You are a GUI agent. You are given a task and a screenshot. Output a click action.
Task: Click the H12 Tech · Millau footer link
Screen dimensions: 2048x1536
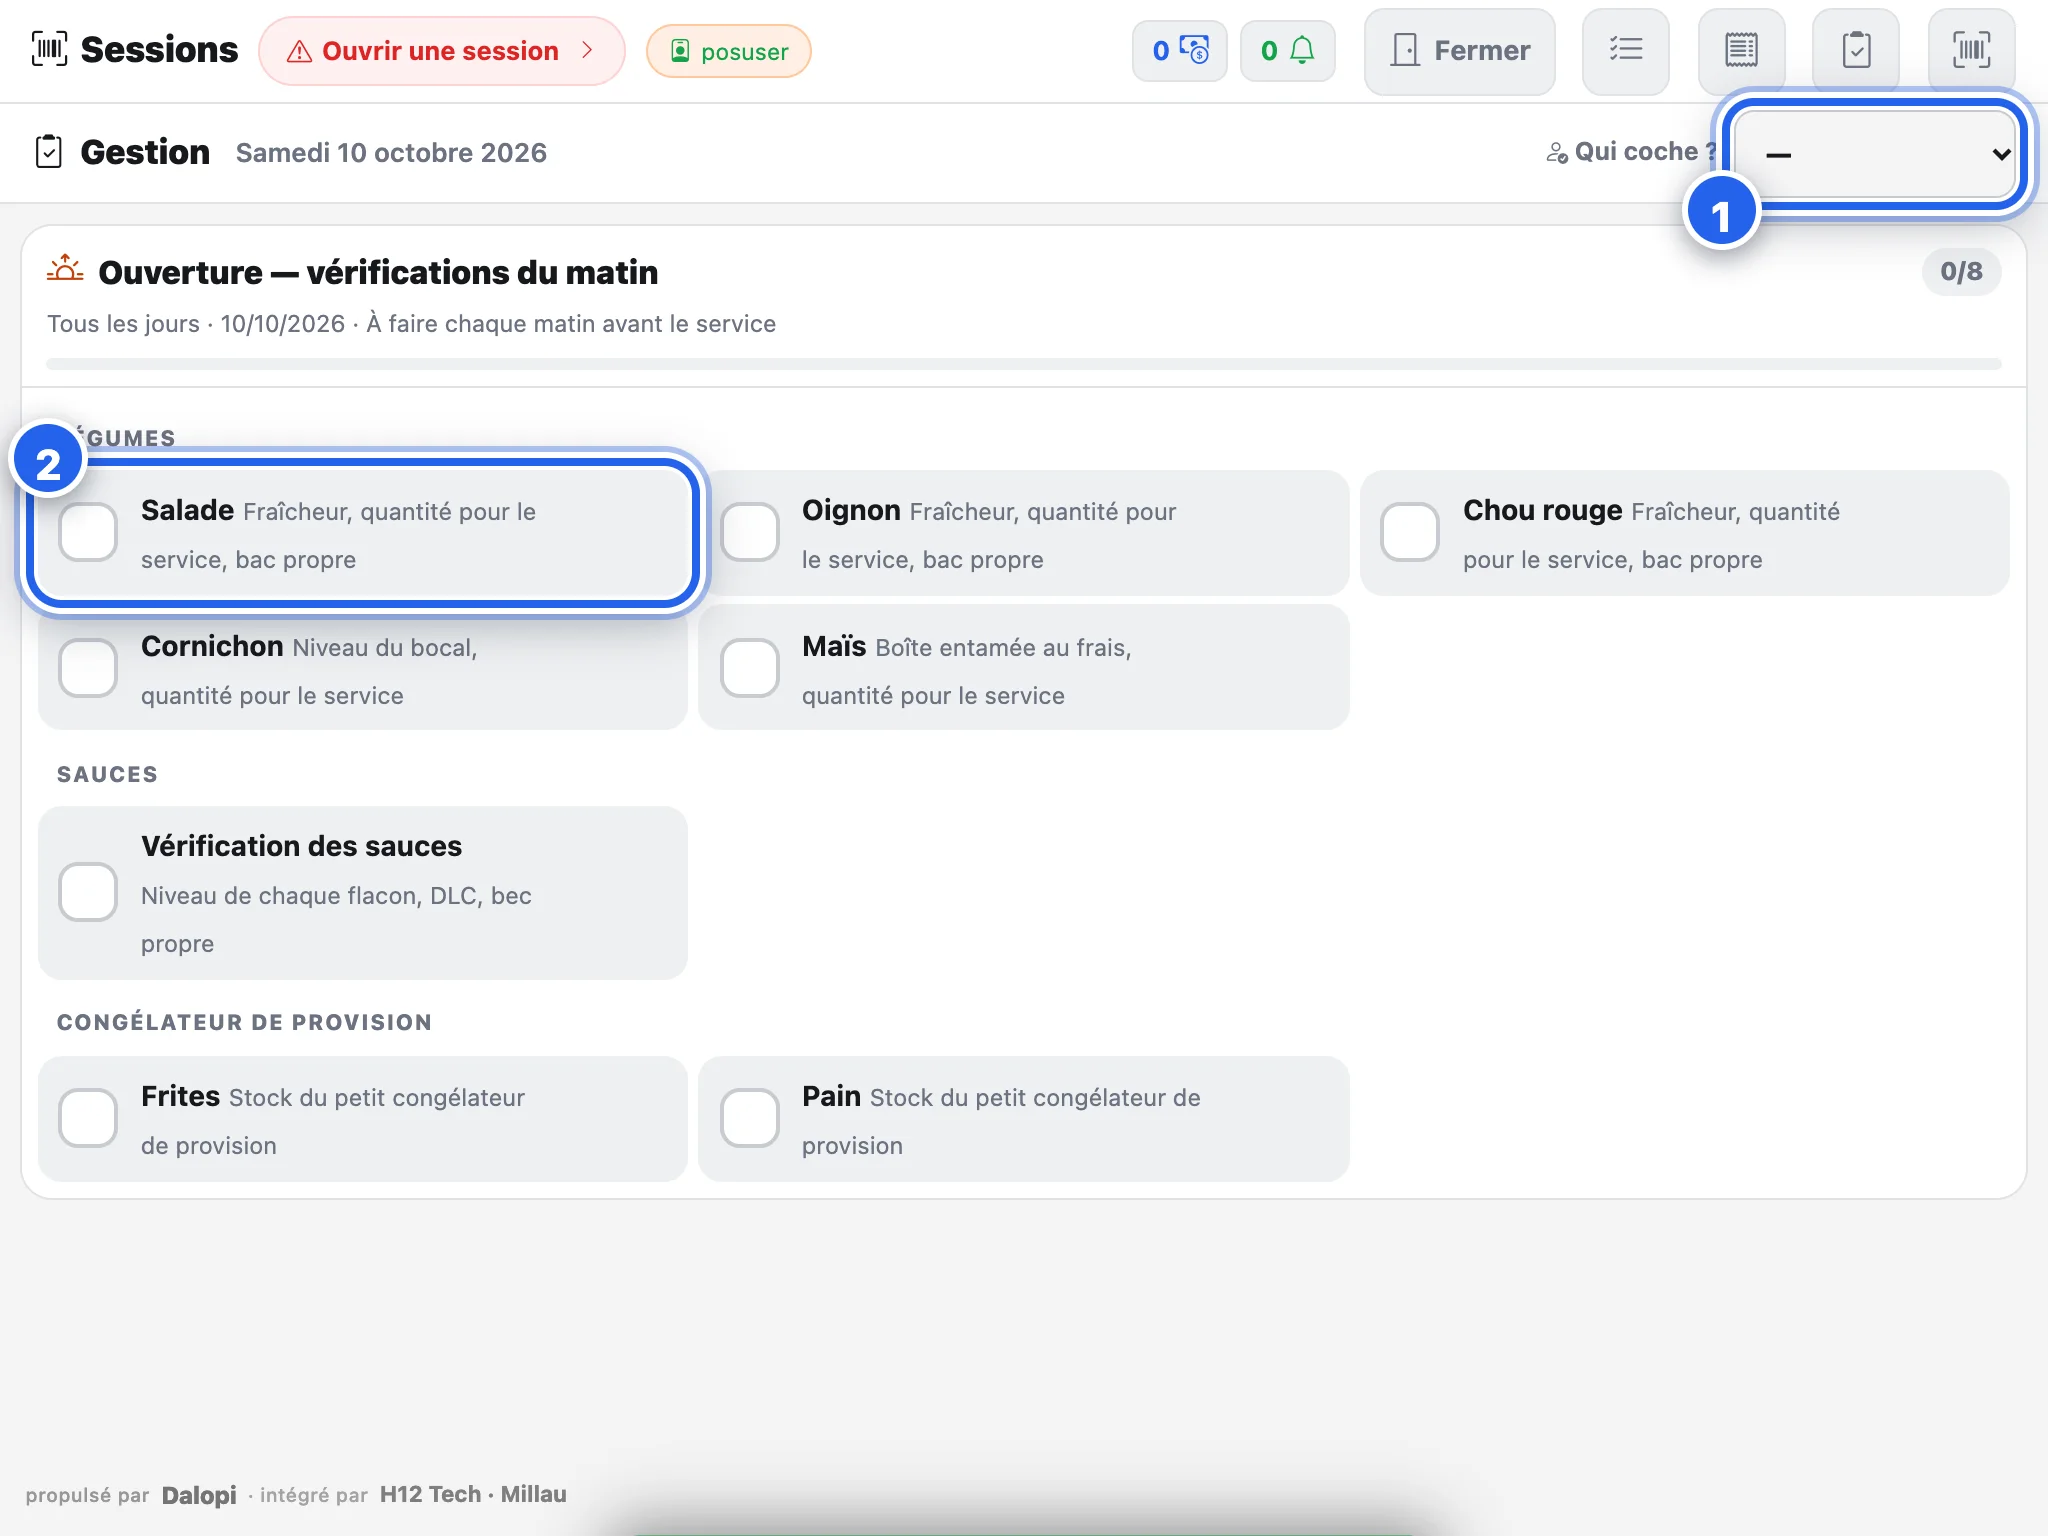473,1494
